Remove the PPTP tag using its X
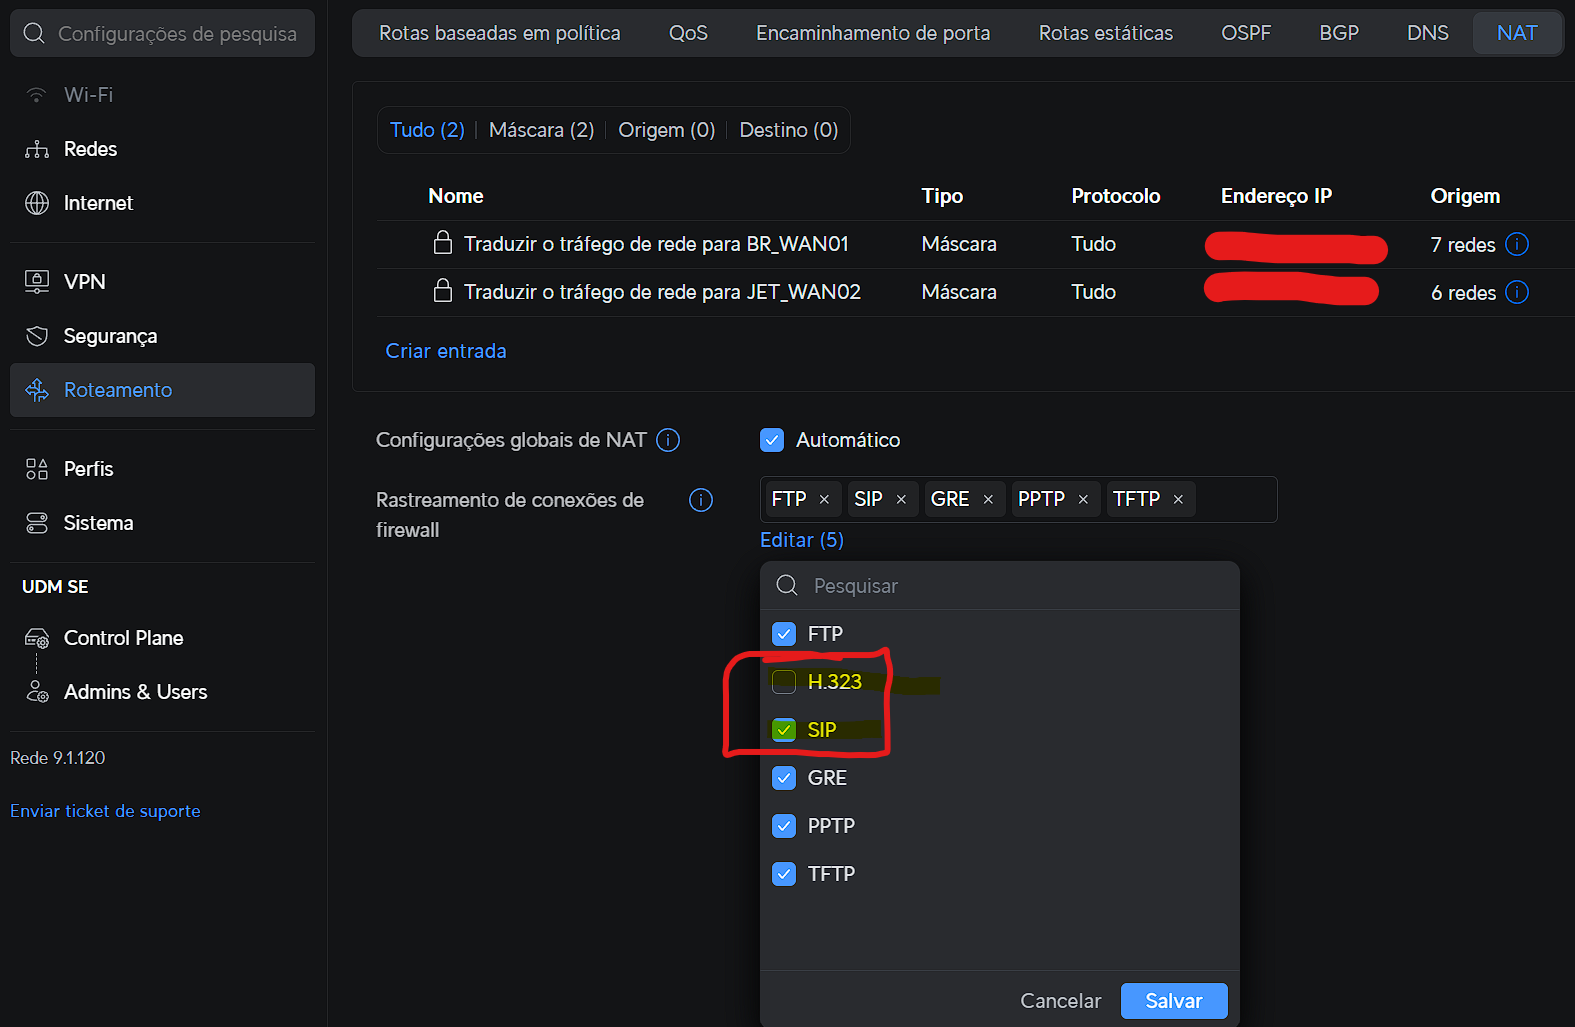 point(1083,499)
